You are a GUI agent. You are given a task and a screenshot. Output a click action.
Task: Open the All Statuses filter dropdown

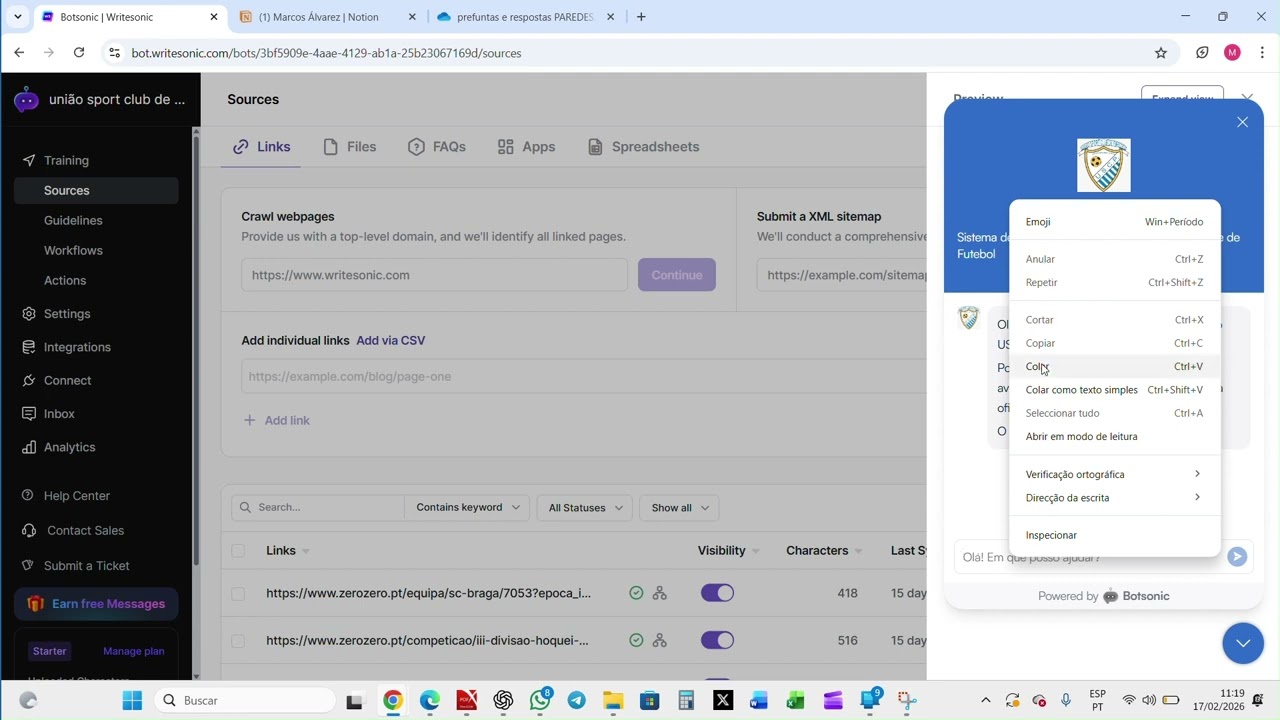tap(585, 508)
